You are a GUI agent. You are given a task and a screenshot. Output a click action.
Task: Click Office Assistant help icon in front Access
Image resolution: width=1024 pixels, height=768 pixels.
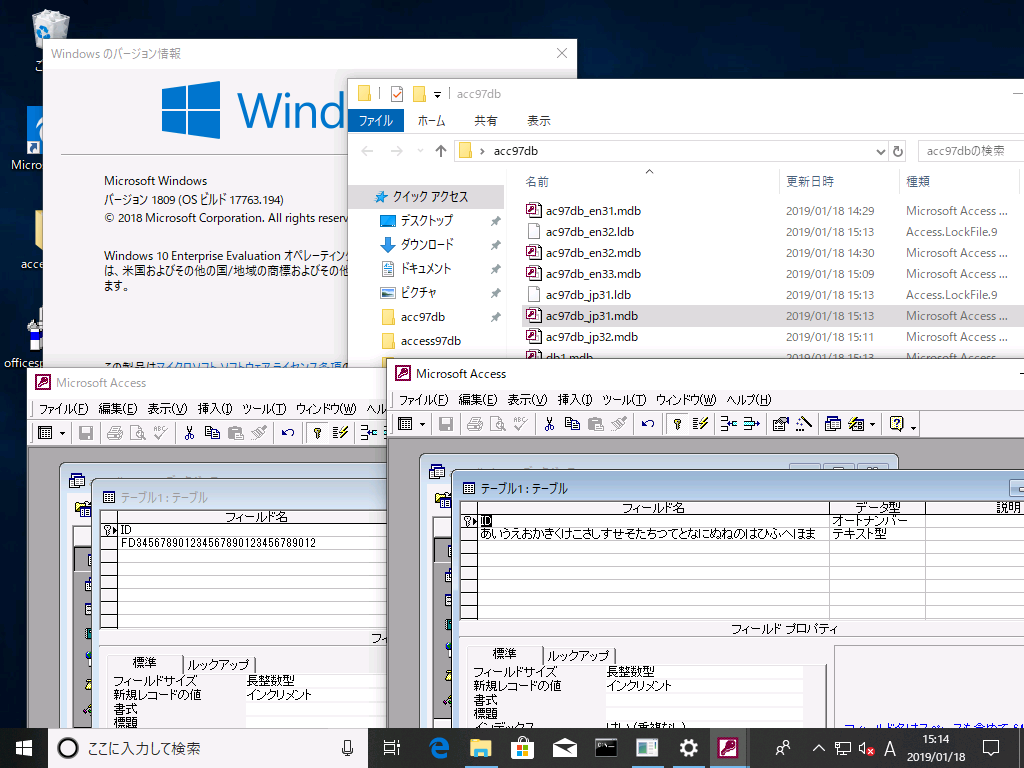[897, 424]
